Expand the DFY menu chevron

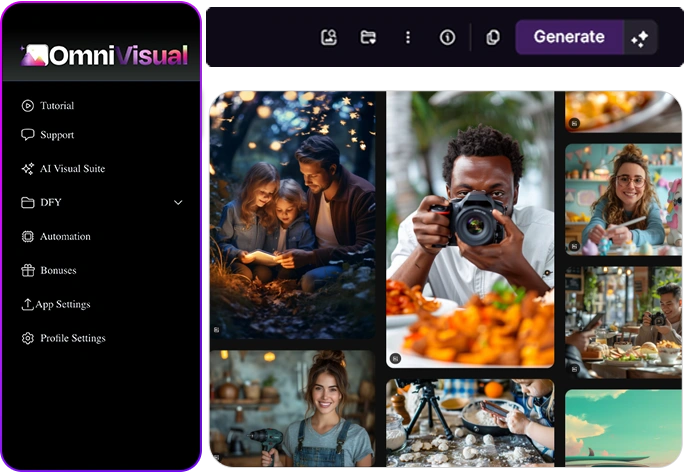click(x=178, y=202)
